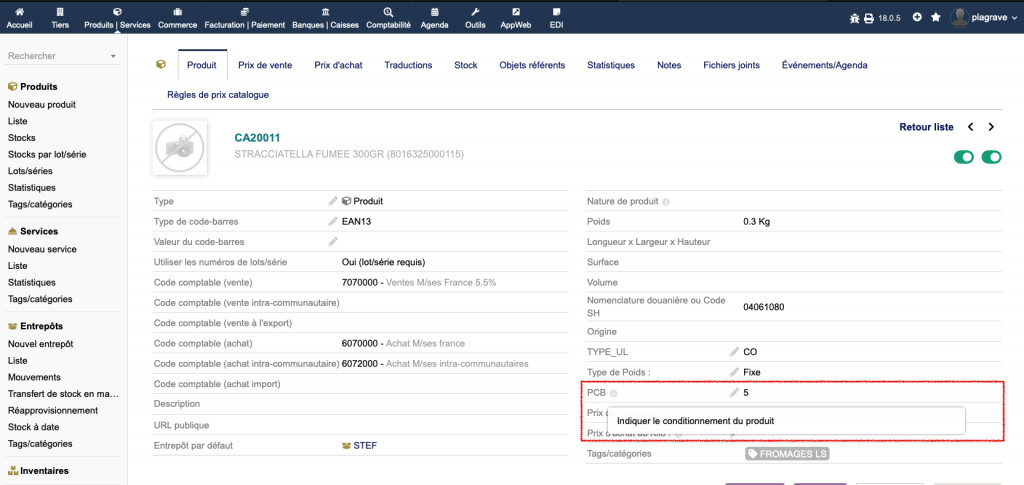The height and width of the screenshot is (485, 1024).
Task: Open the Accueil home menu
Action: pyautogui.click(x=19, y=18)
